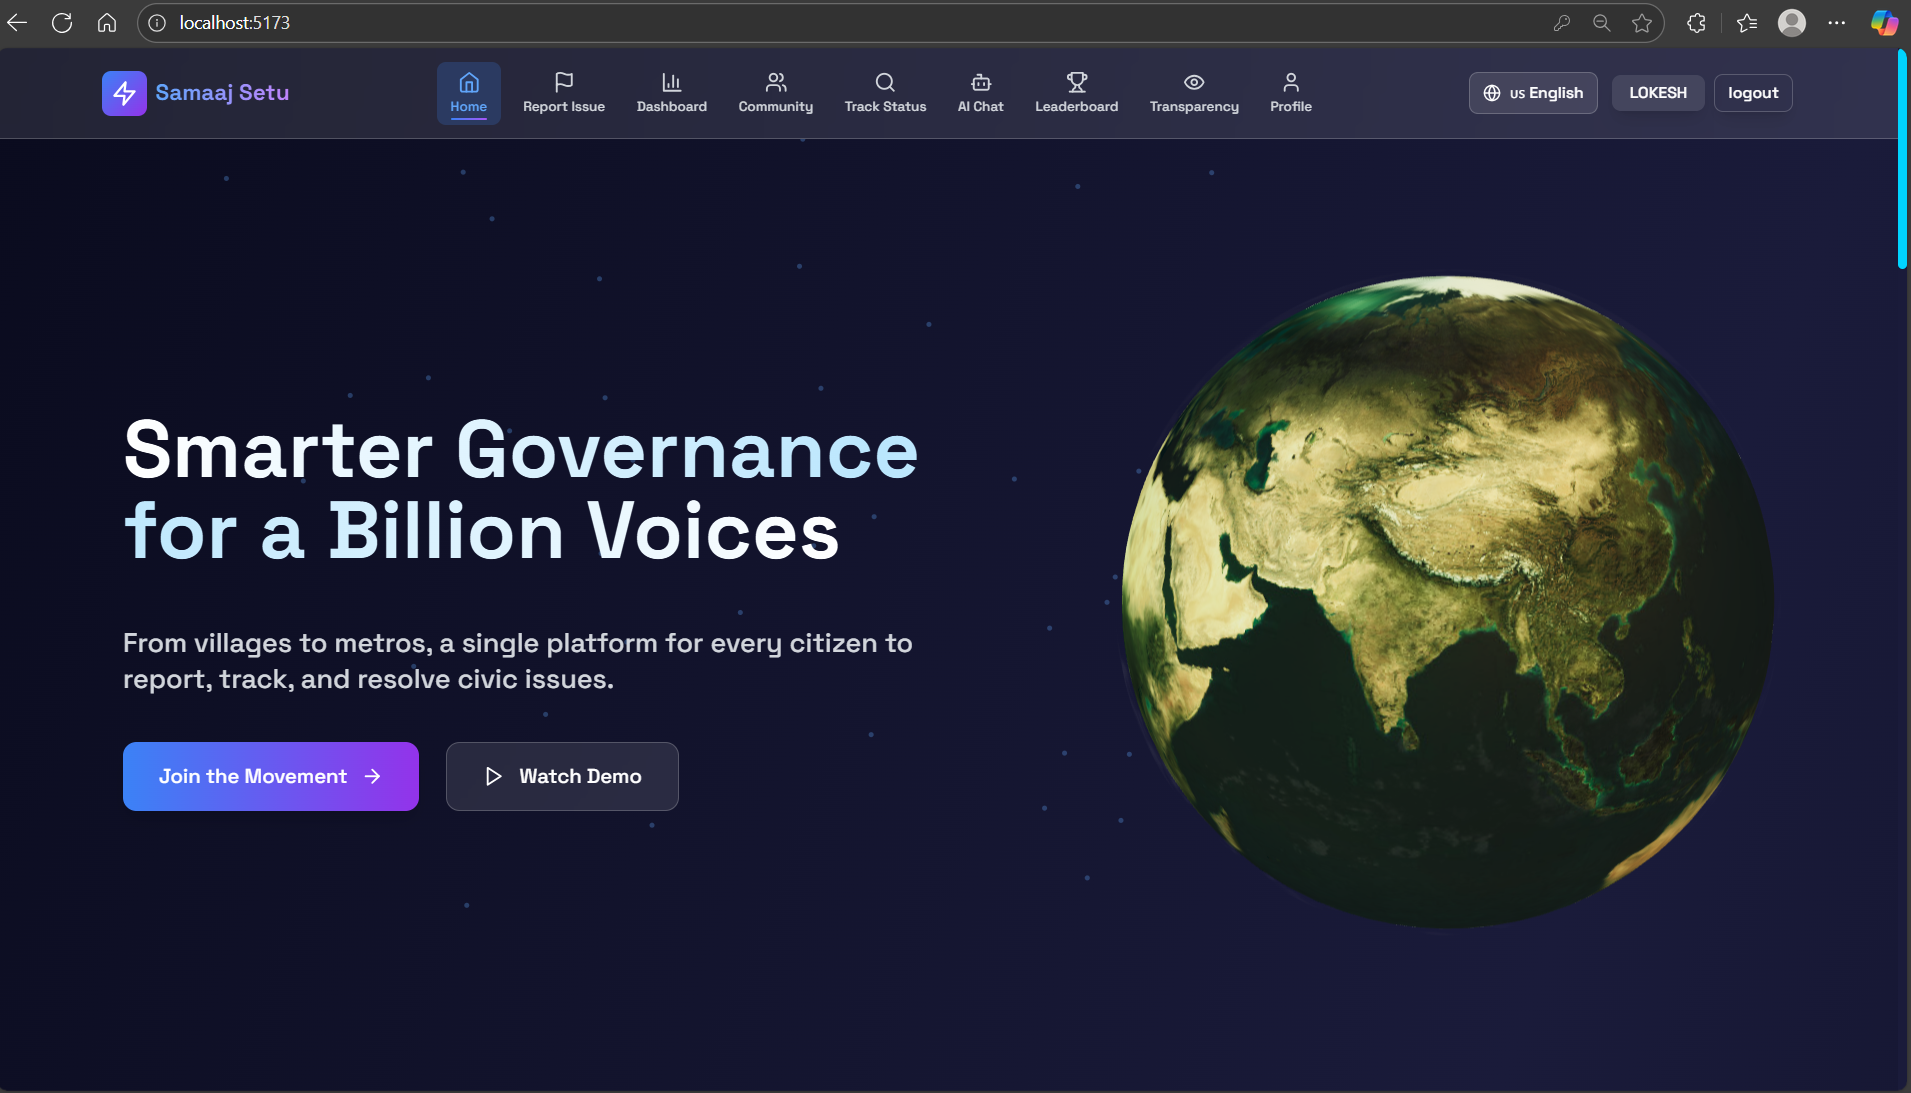Click the rotating Earth globe
Image resolution: width=1911 pixels, height=1093 pixels.
[x=1447, y=601]
